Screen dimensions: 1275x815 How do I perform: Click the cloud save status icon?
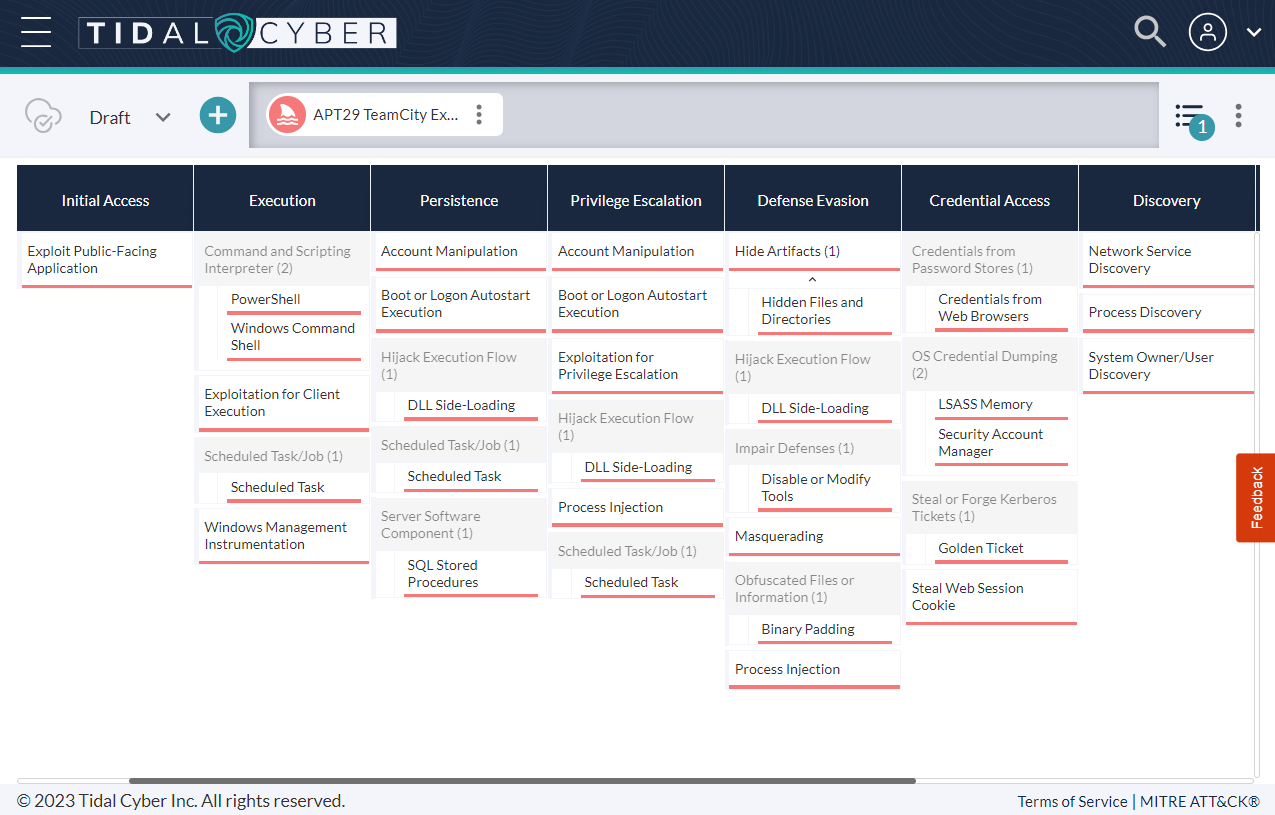[x=43, y=116]
